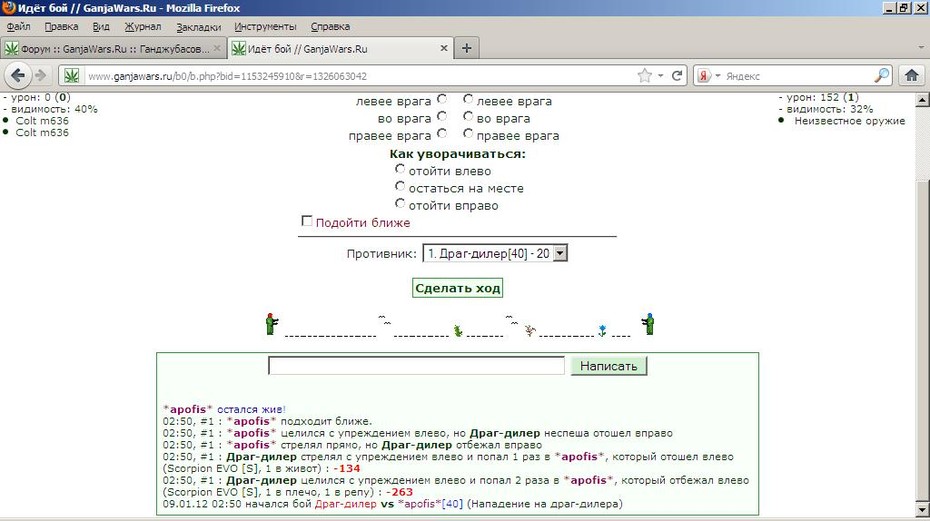930x521 pixels.
Task: Click 'видимость: 32%' stat text
Action: click(830, 109)
